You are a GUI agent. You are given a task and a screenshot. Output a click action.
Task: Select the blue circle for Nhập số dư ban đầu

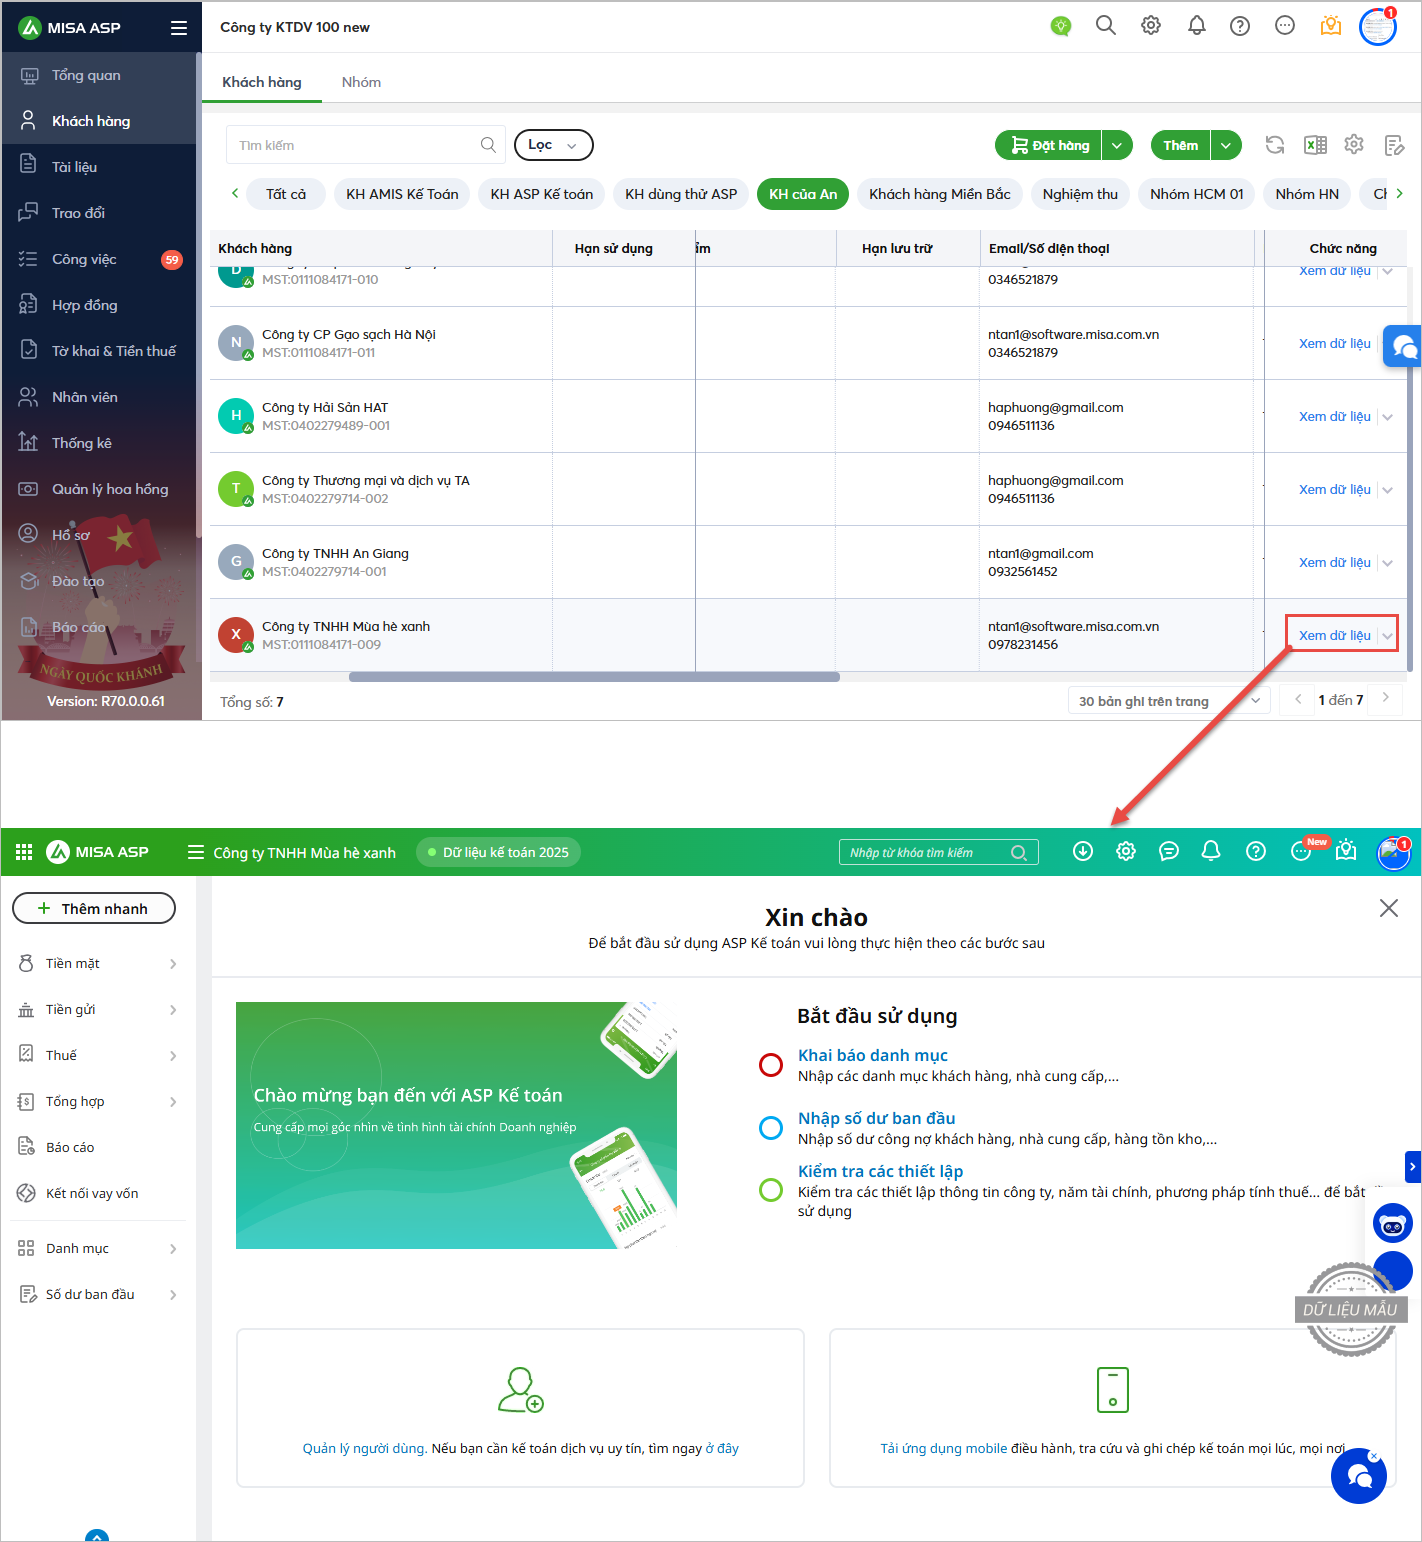[771, 1128]
